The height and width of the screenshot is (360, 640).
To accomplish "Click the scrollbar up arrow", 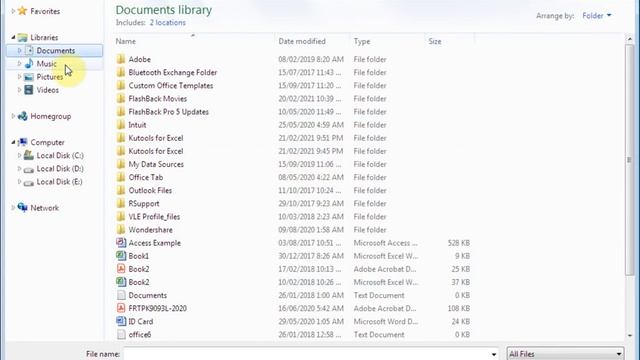I will (629, 39).
